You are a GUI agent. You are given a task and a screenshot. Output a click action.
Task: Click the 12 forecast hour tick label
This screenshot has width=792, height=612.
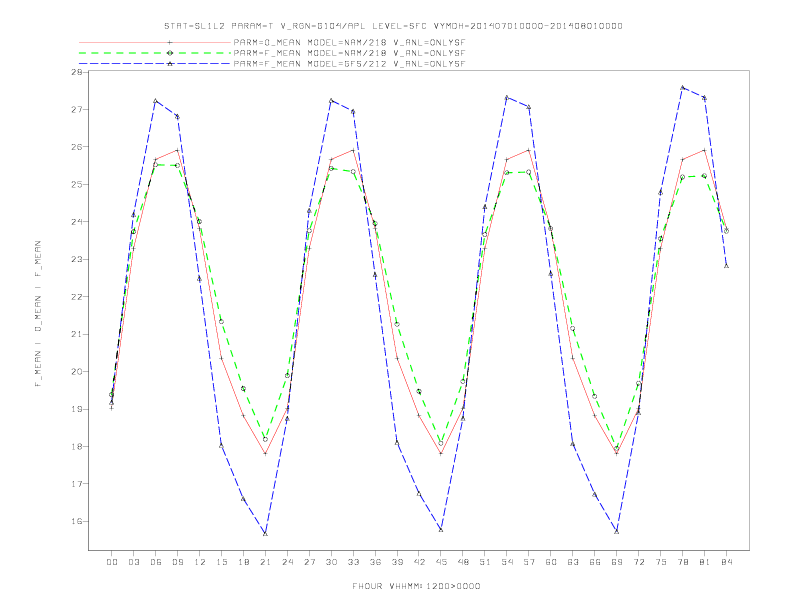click(x=200, y=562)
